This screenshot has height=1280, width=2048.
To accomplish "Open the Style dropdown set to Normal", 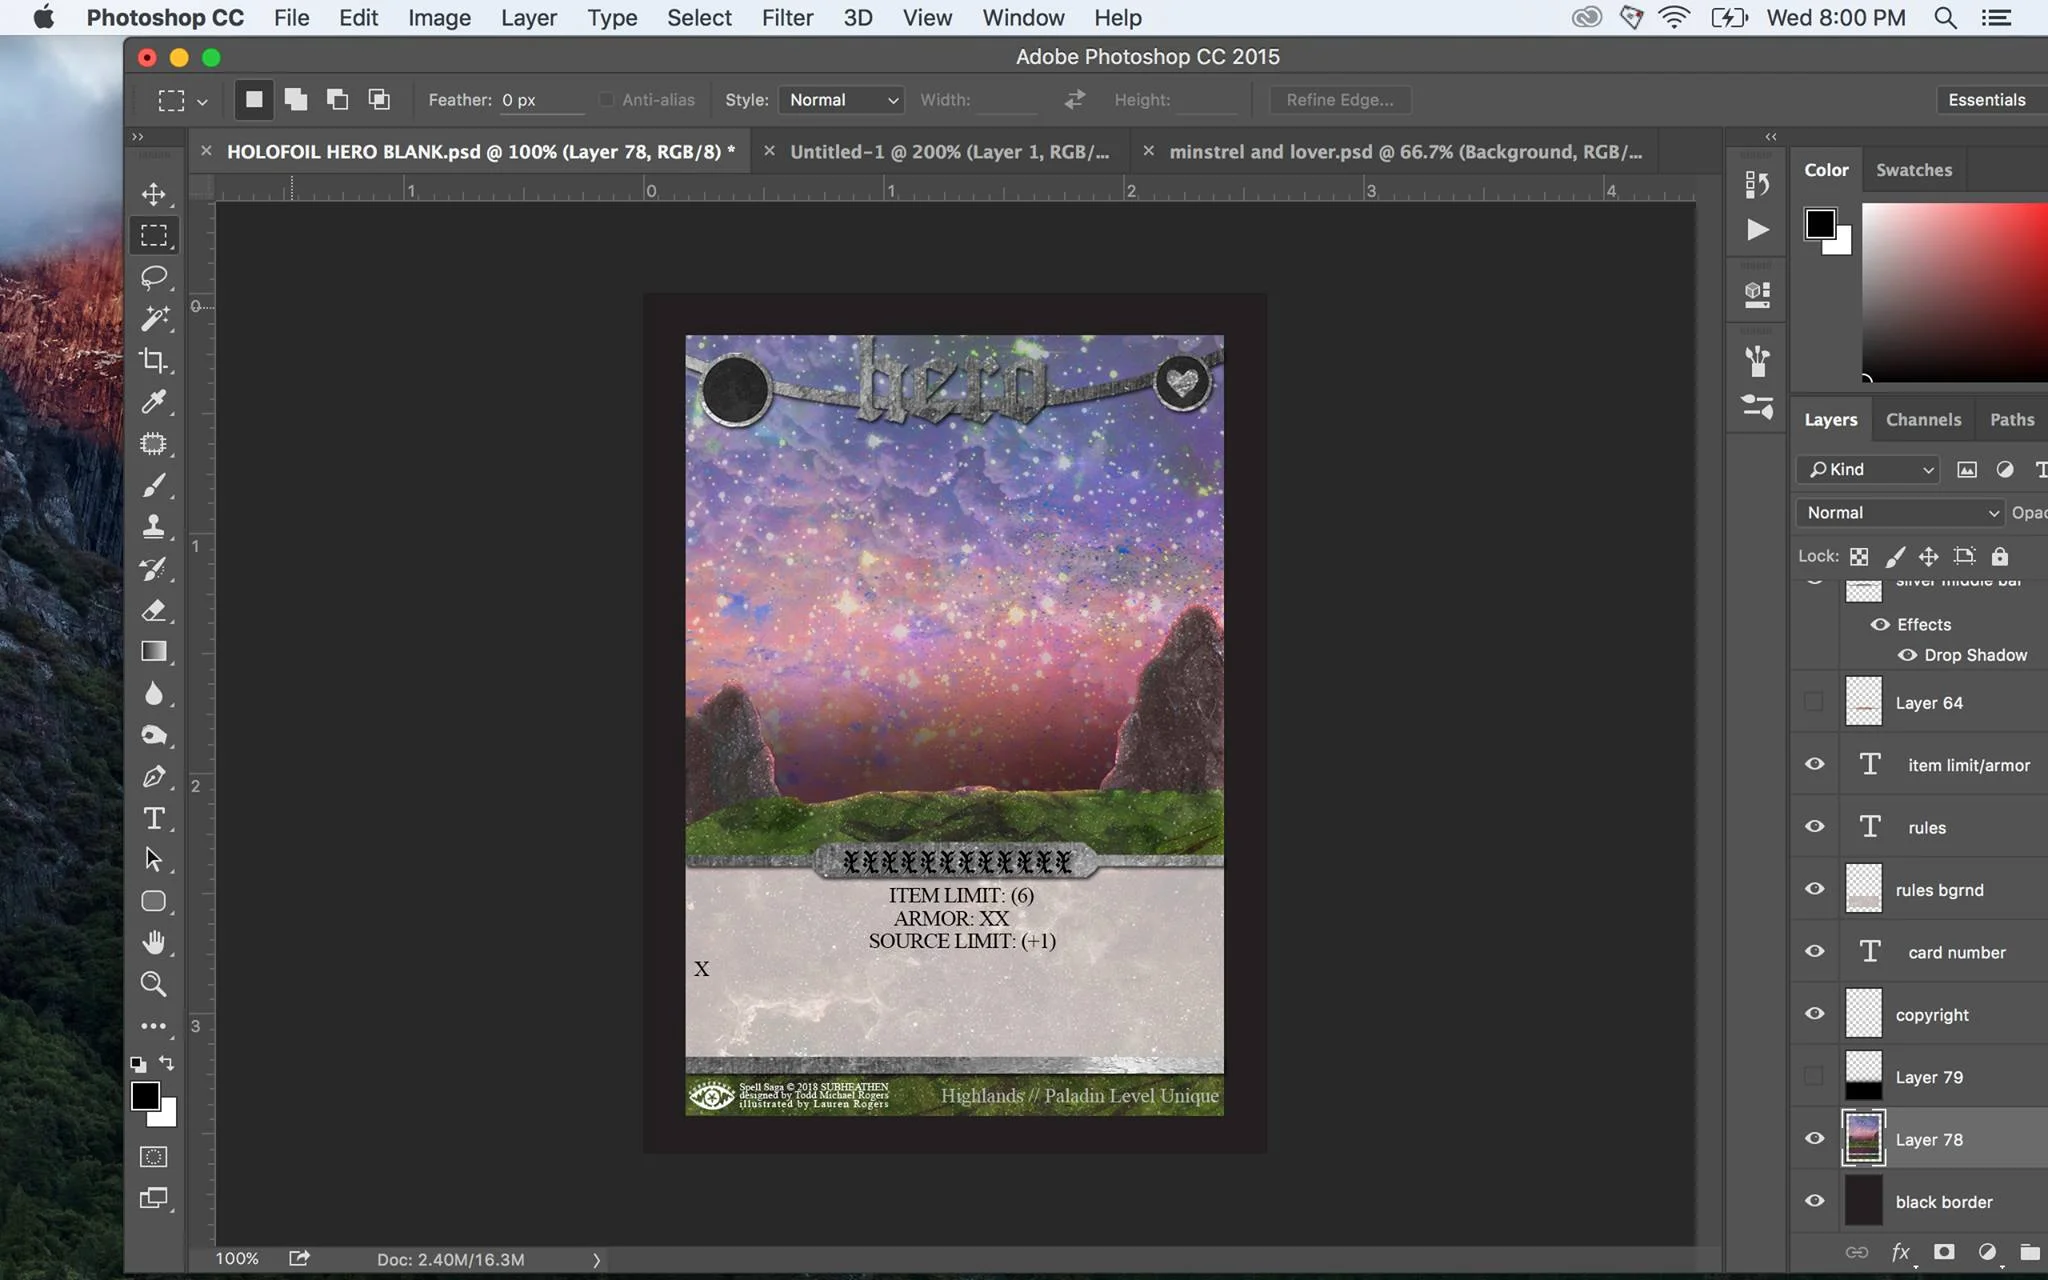I will tap(841, 100).
